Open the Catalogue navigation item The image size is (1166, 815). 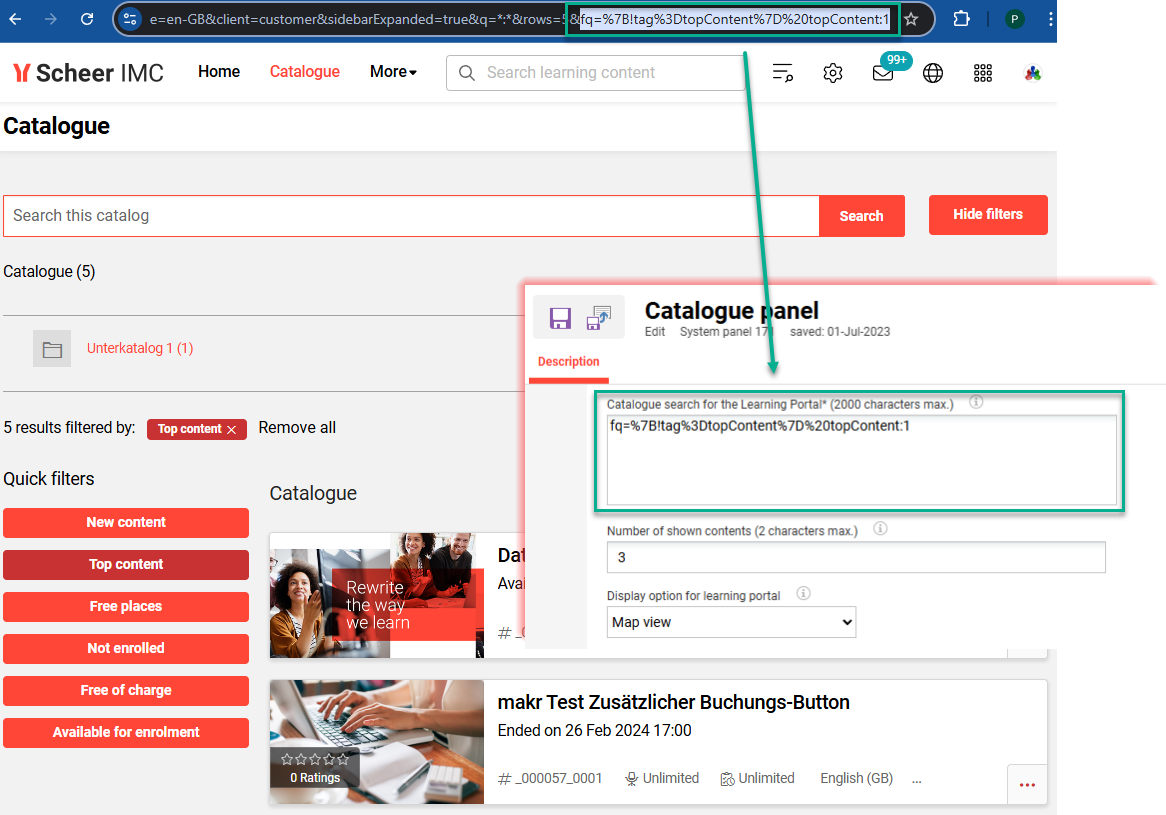pyautogui.click(x=304, y=72)
